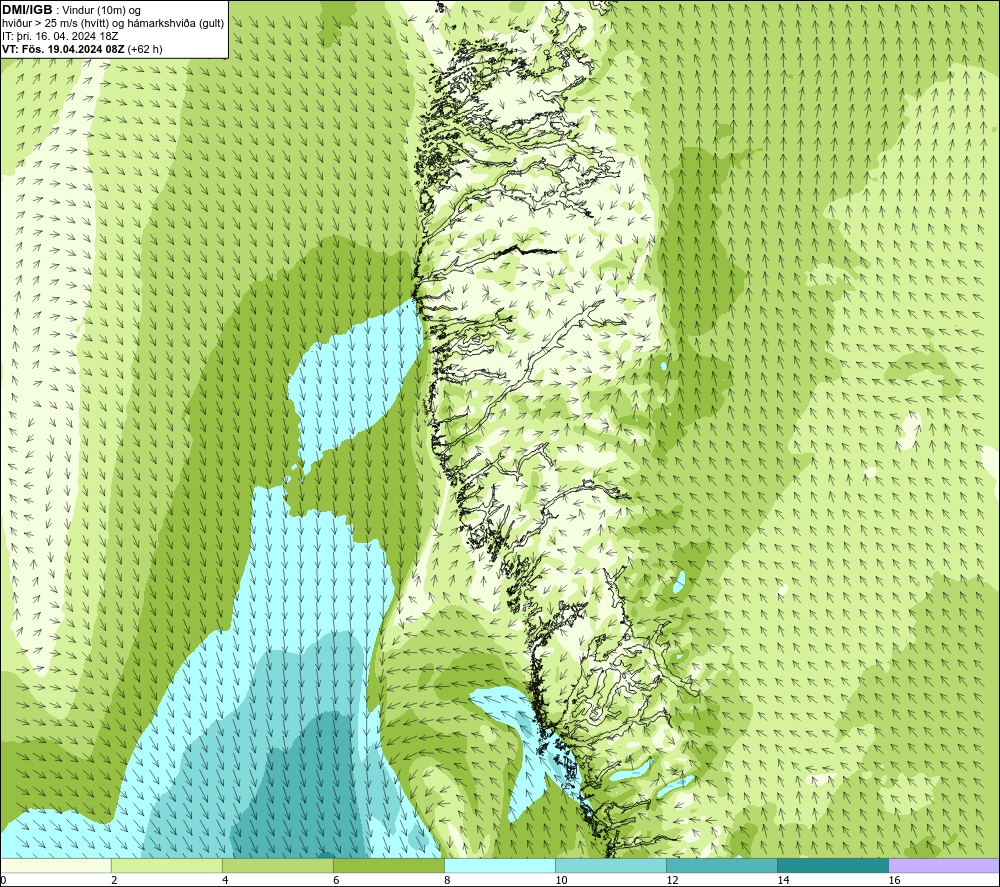Click the 6–8 m/s dark green legend swatch
Image resolution: width=1000 pixels, height=887 pixels.
click(x=388, y=865)
